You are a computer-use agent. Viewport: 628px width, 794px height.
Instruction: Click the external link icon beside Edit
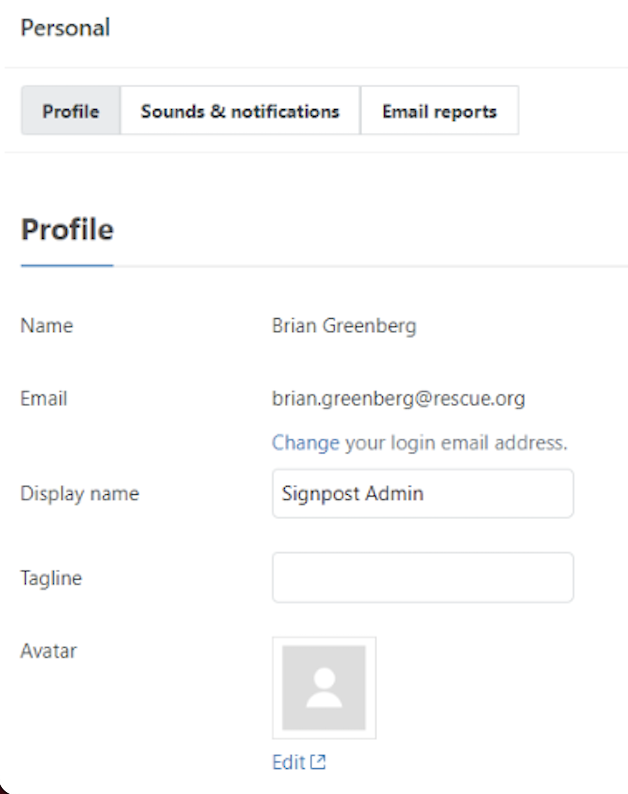click(x=318, y=762)
